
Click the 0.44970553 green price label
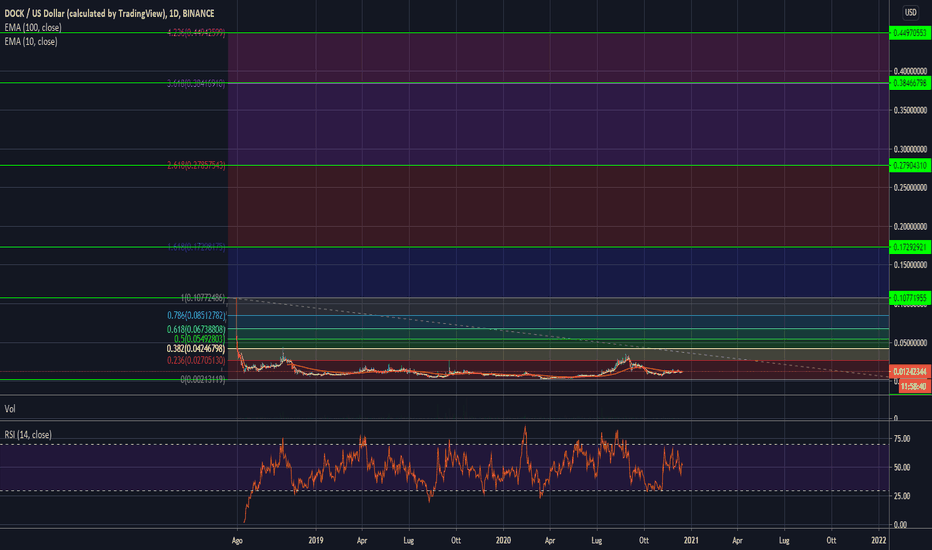(x=909, y=33)
